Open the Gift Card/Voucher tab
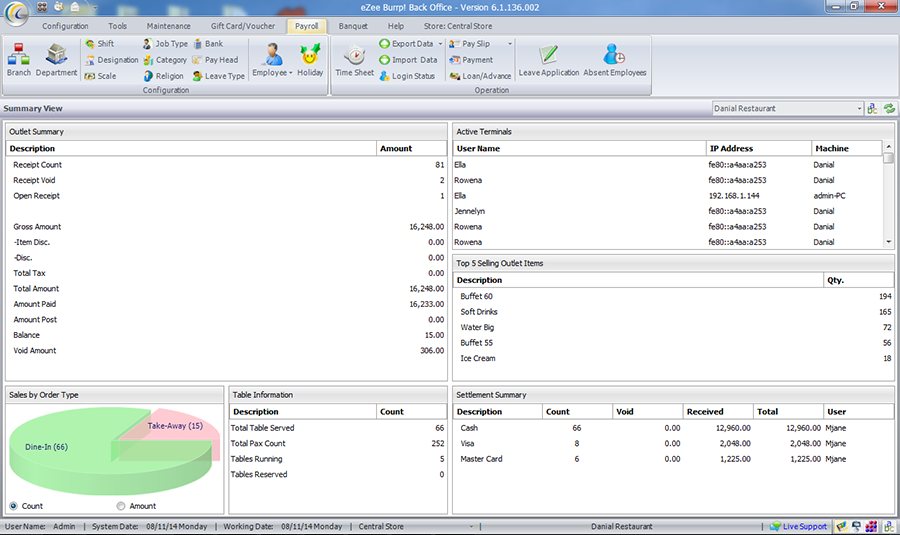The height and width of the screenshot is (535, 900). click(243, 26)
